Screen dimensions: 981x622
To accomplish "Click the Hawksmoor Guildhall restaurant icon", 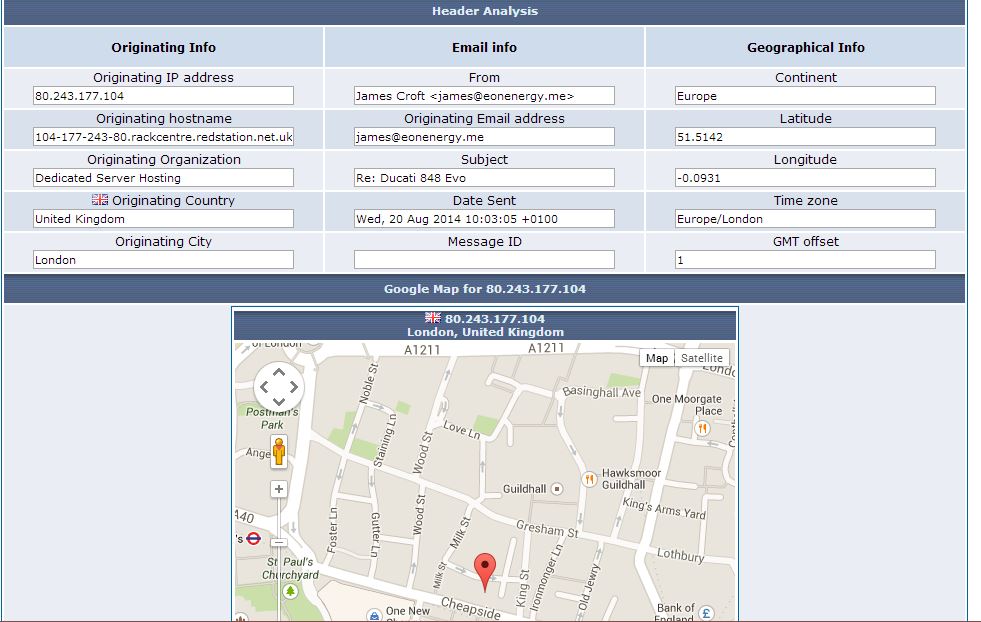I will click(590, 480).
